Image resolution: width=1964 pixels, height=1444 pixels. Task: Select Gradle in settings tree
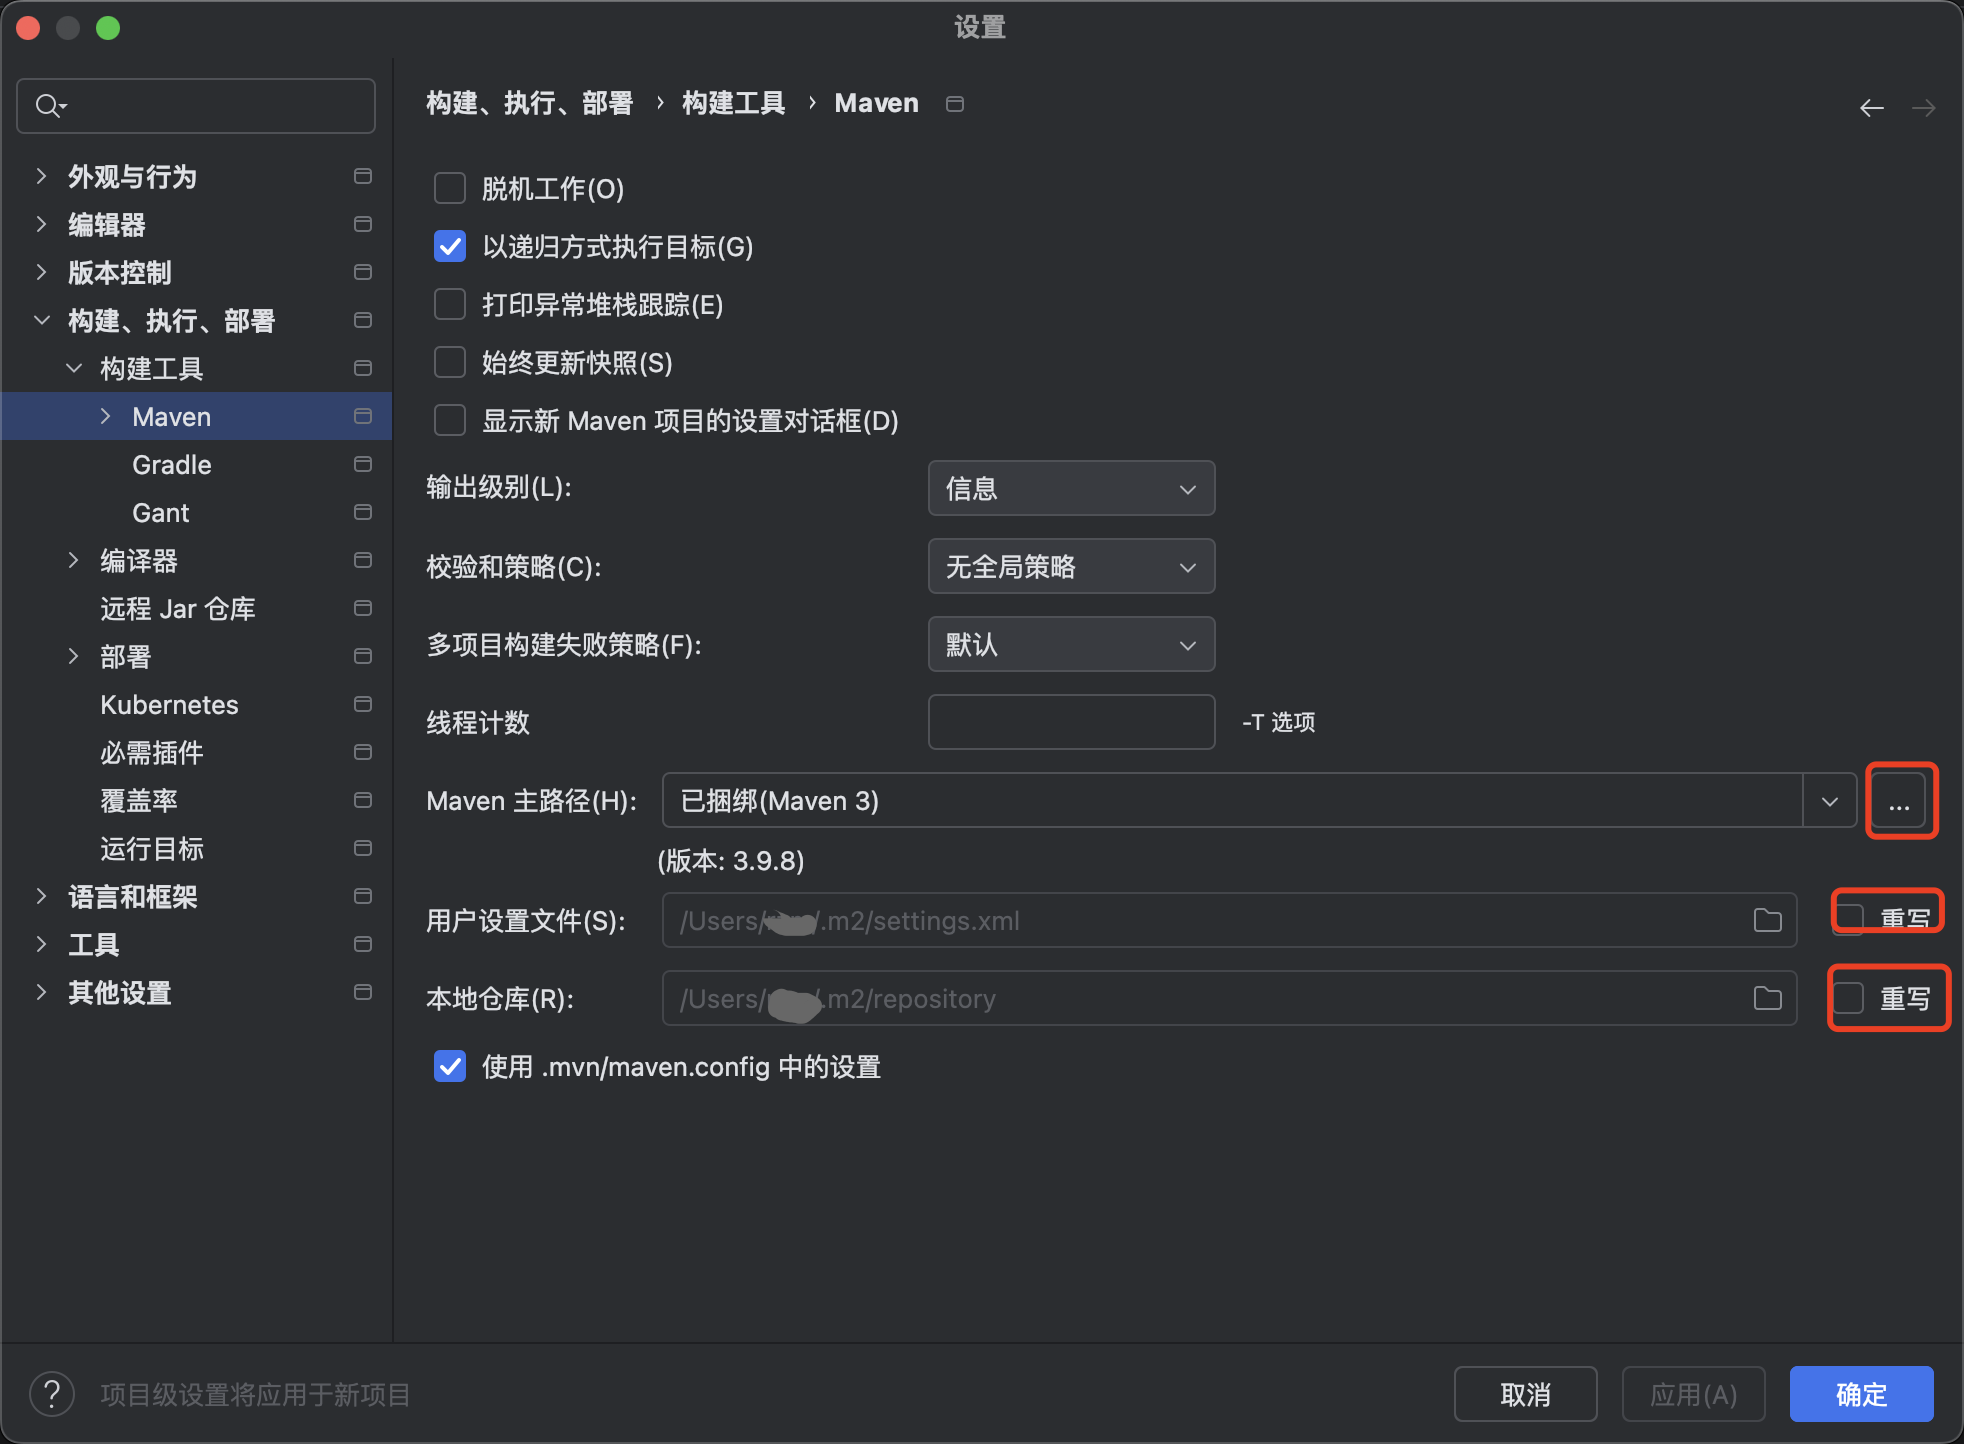coord(172,465)
